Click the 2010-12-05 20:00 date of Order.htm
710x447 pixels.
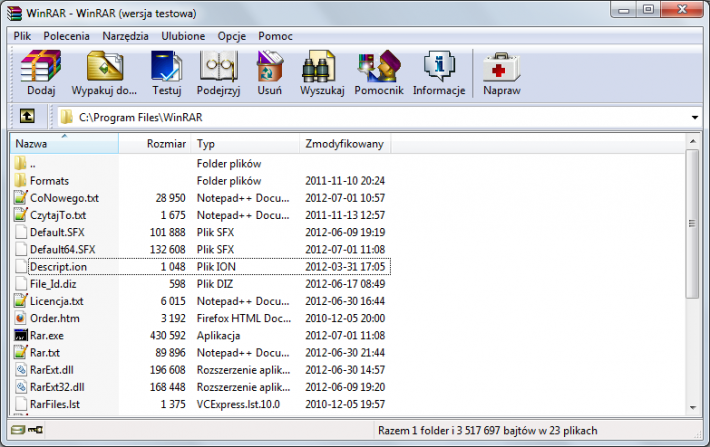tap(345, 318)
